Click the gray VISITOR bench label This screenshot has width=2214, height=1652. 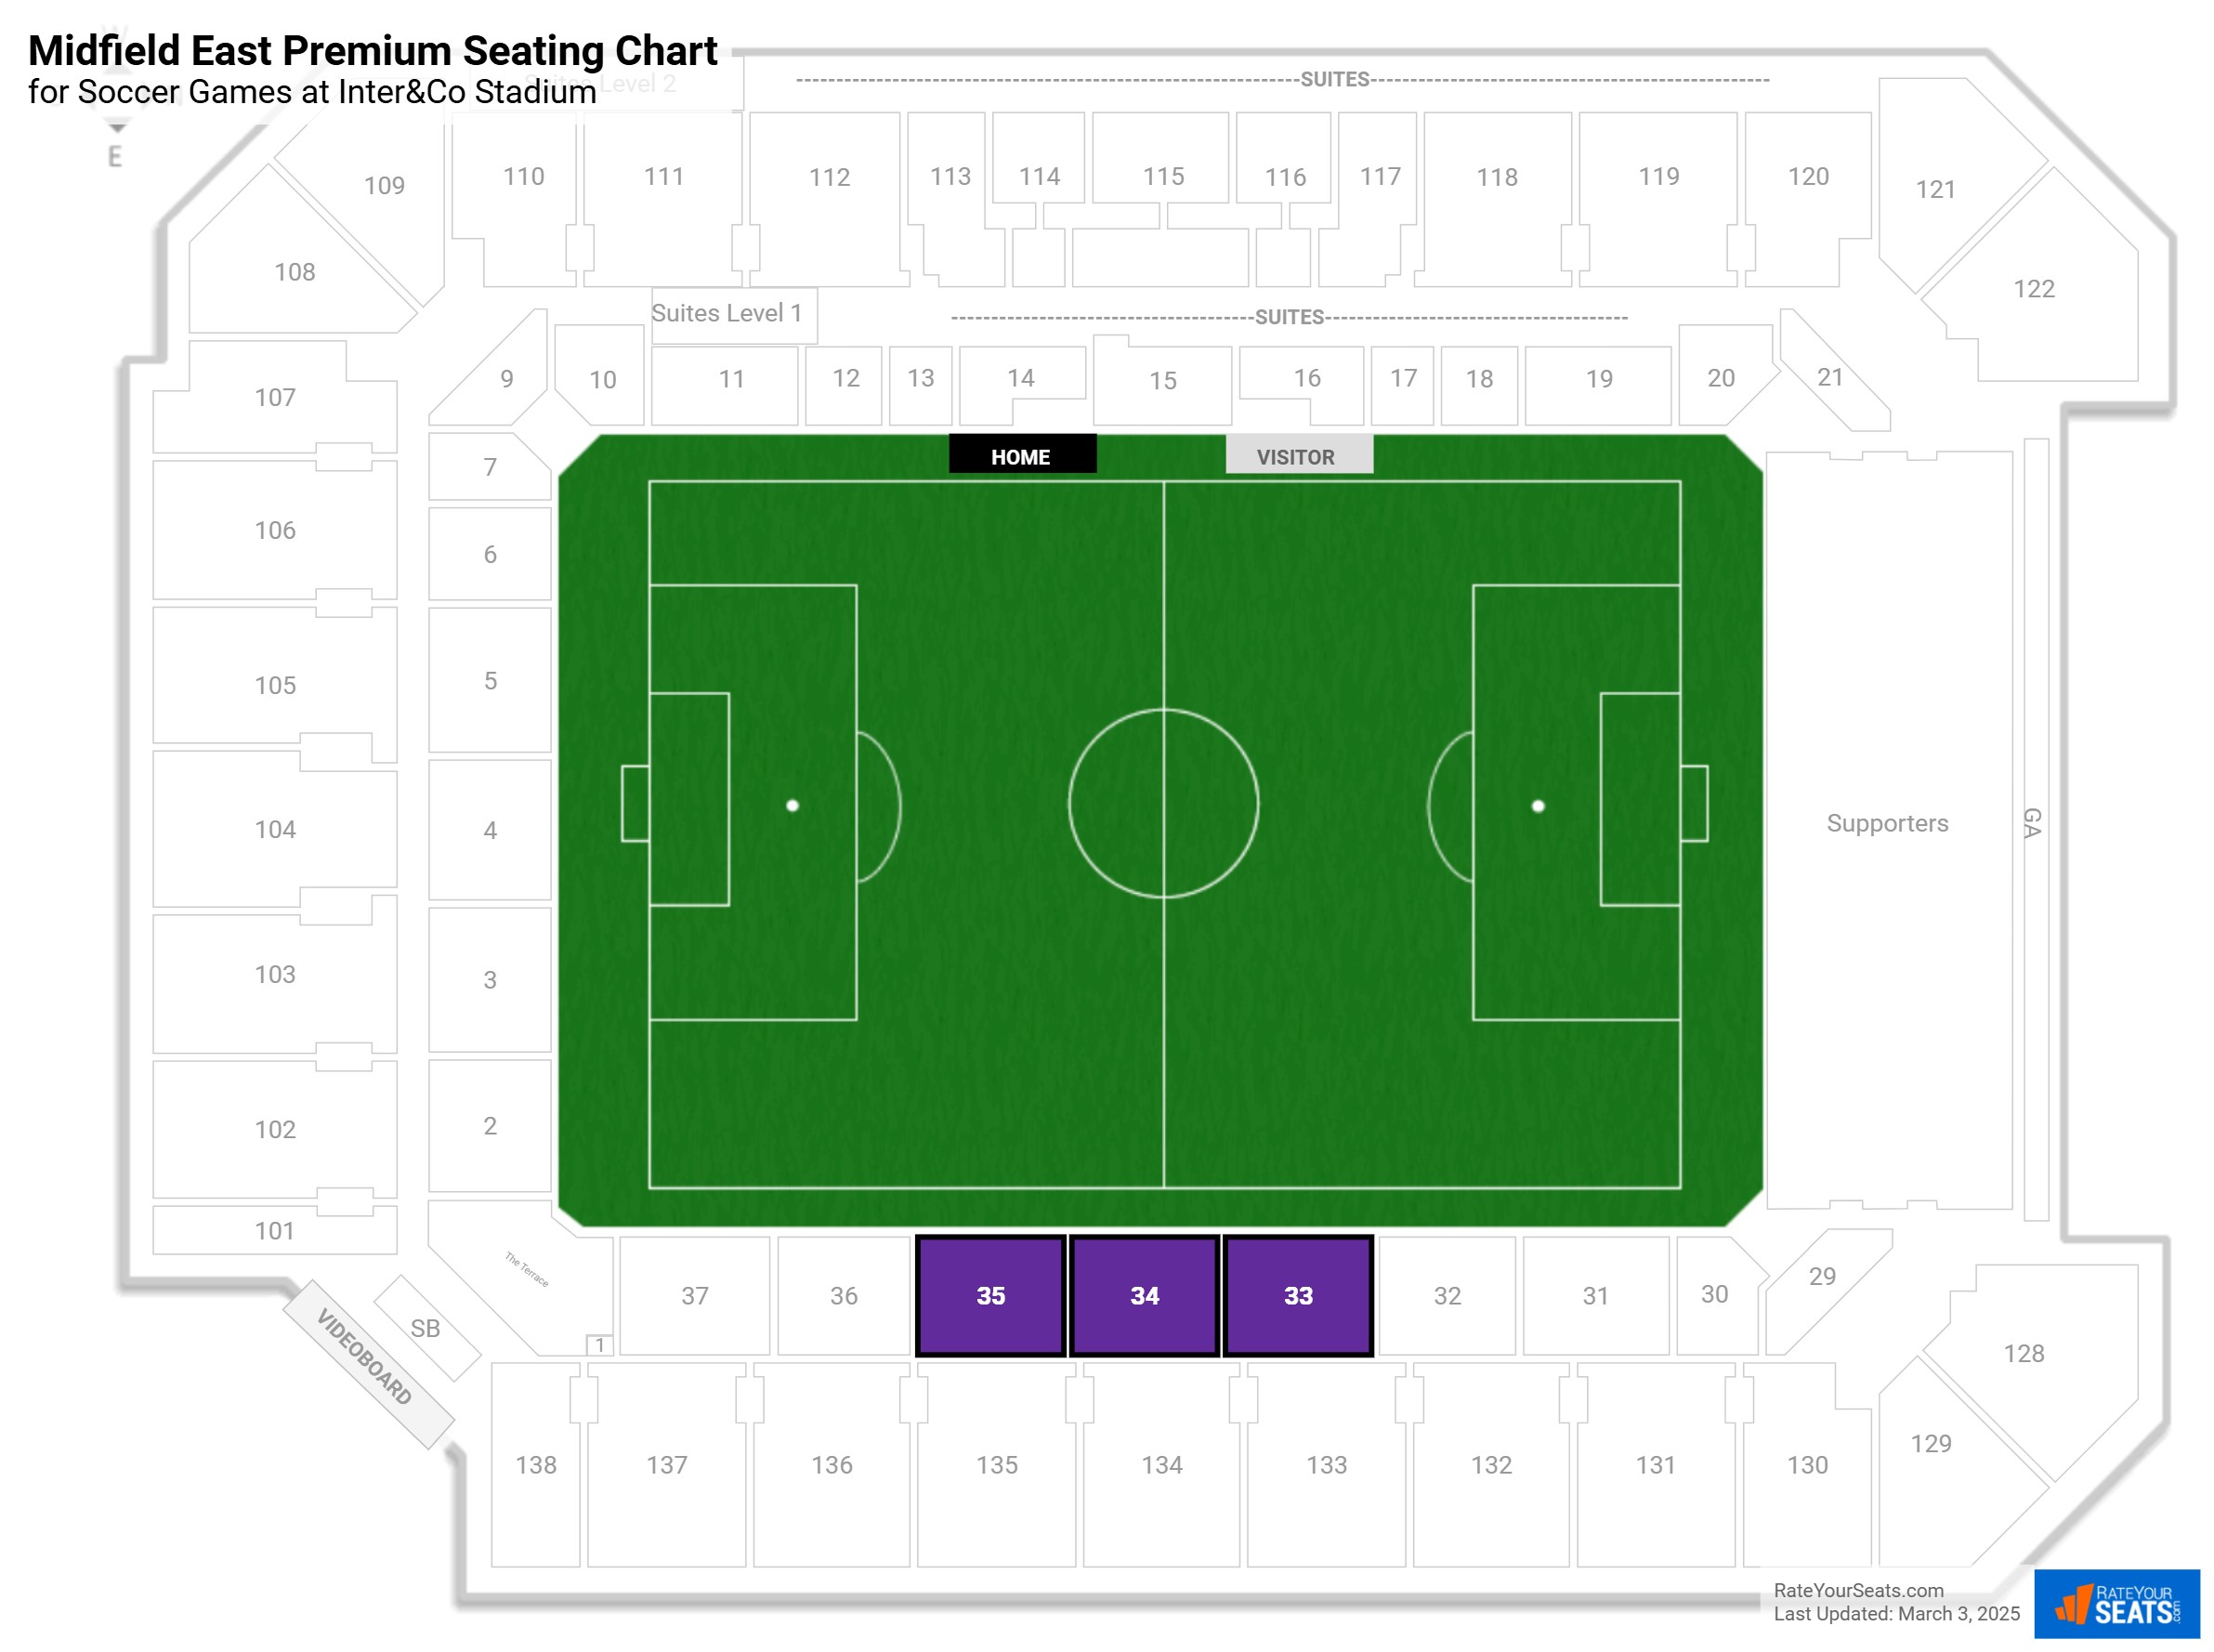click(1297, 456)
